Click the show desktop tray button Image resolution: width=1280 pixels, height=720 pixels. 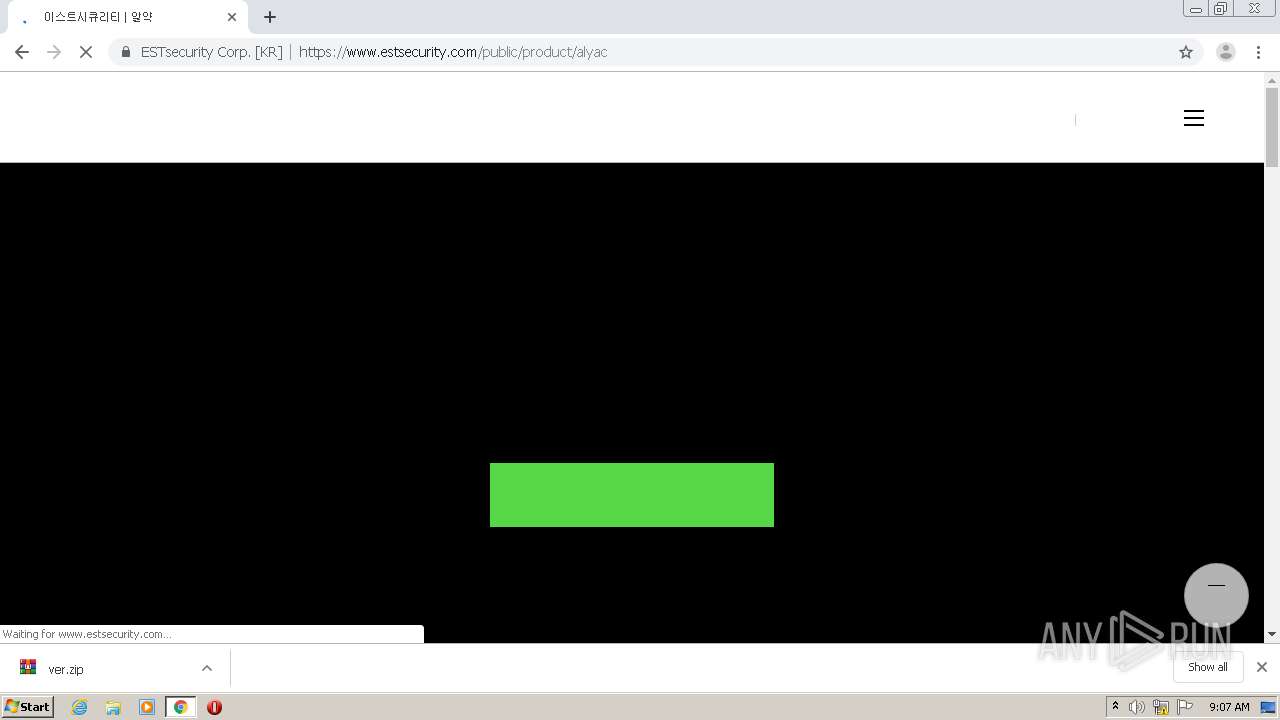[1269, 707]
